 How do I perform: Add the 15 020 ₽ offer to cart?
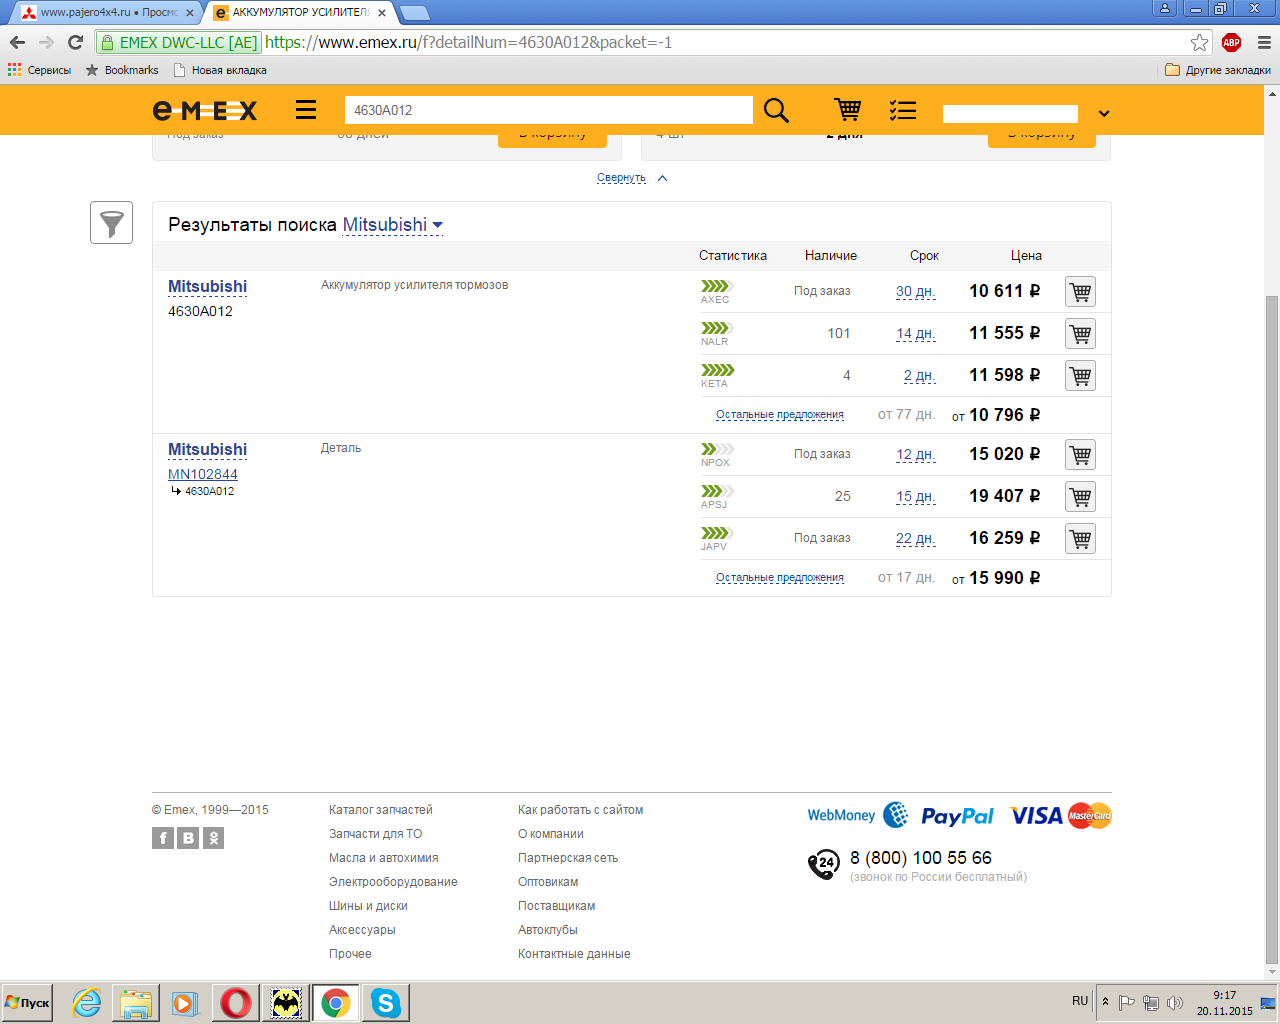point(1080,455)
